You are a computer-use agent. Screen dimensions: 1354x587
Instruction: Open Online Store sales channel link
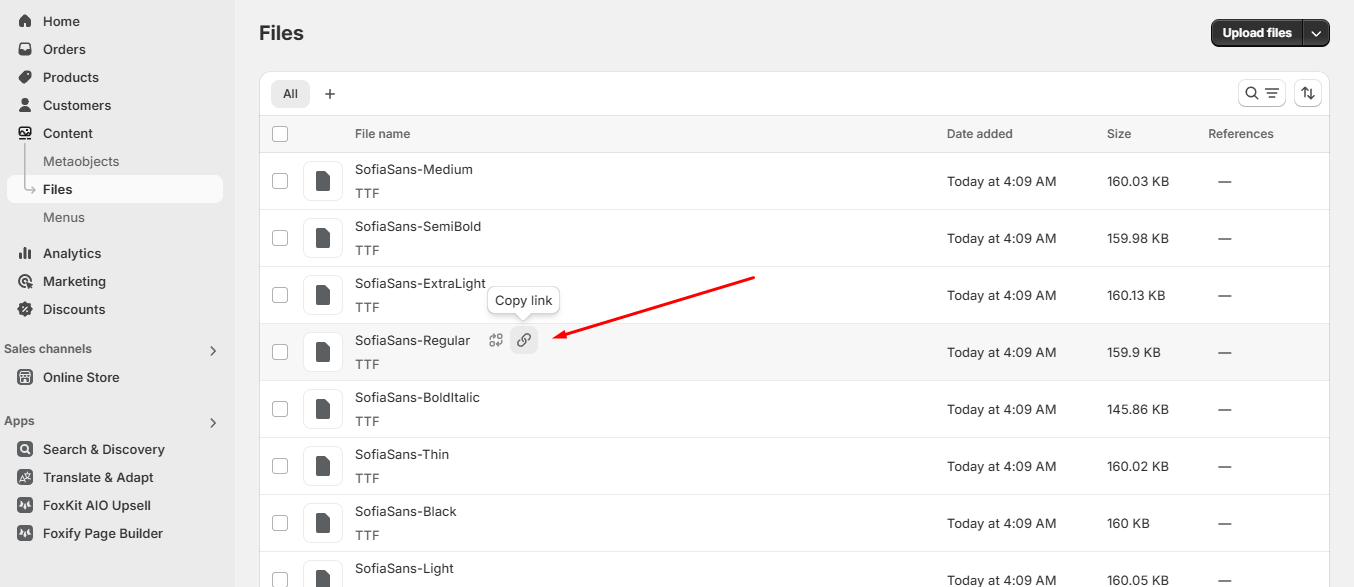[x=81, y=377]
